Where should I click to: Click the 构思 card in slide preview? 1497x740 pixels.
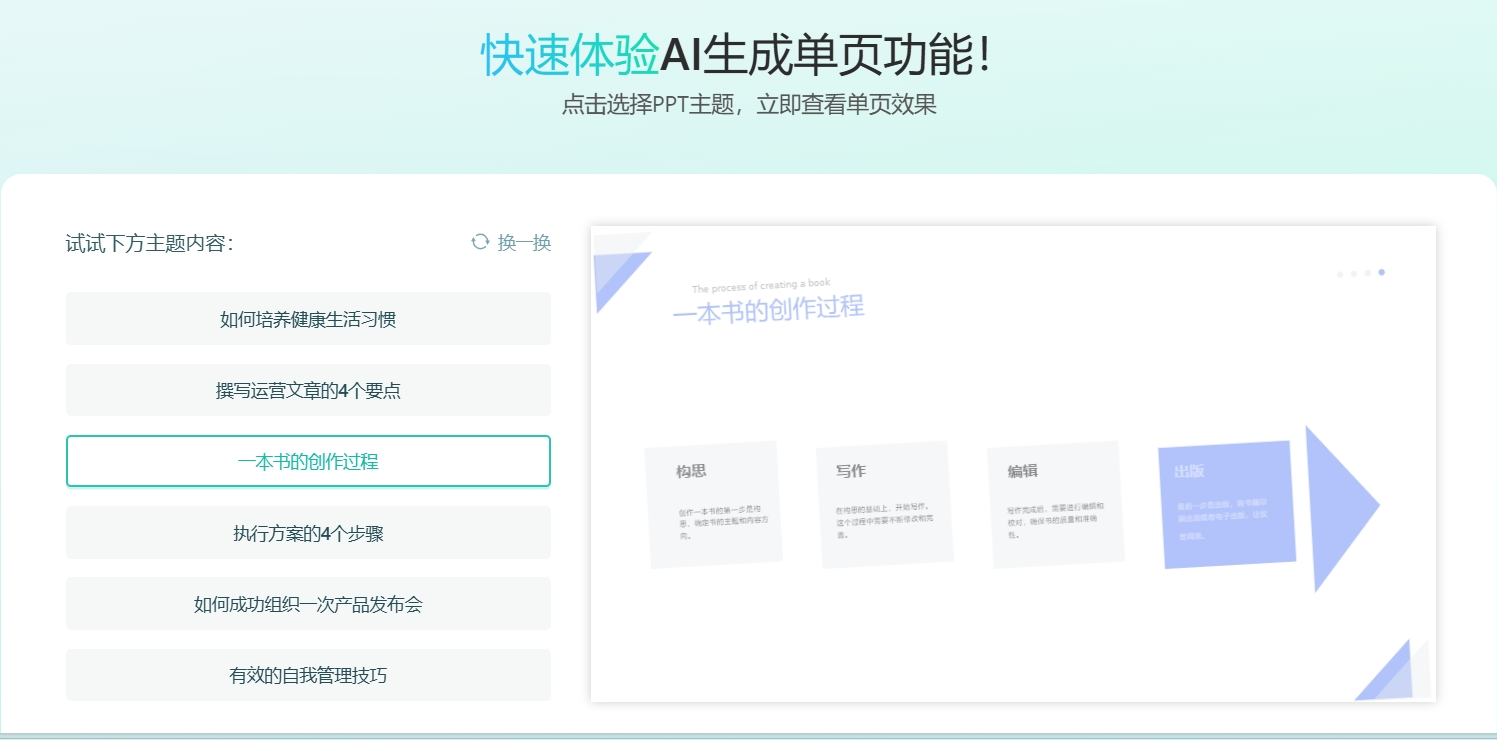713,505
